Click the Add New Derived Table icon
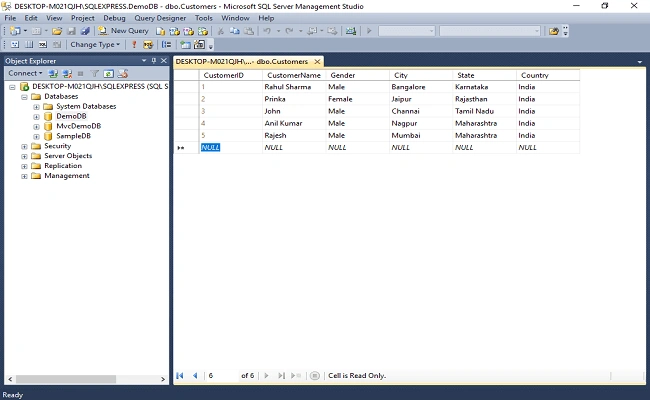 point(199,44)
